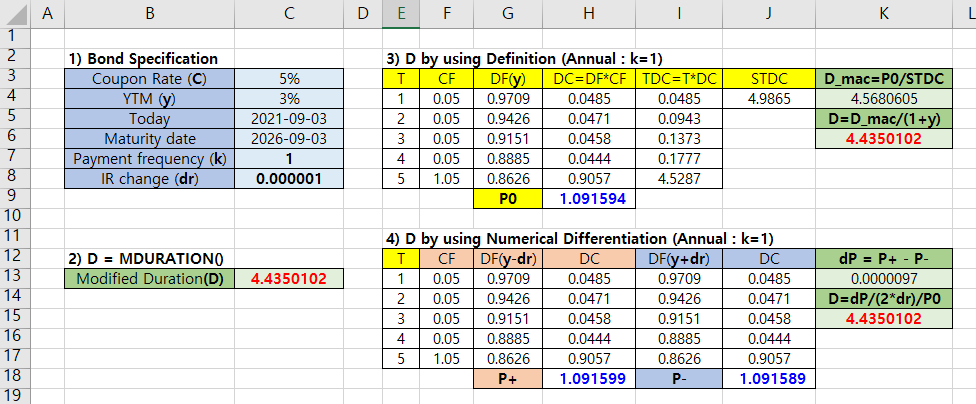Click '3) D by using Definition' heading
The height and width of the screenshot is (404, 976).
point(525,59)
